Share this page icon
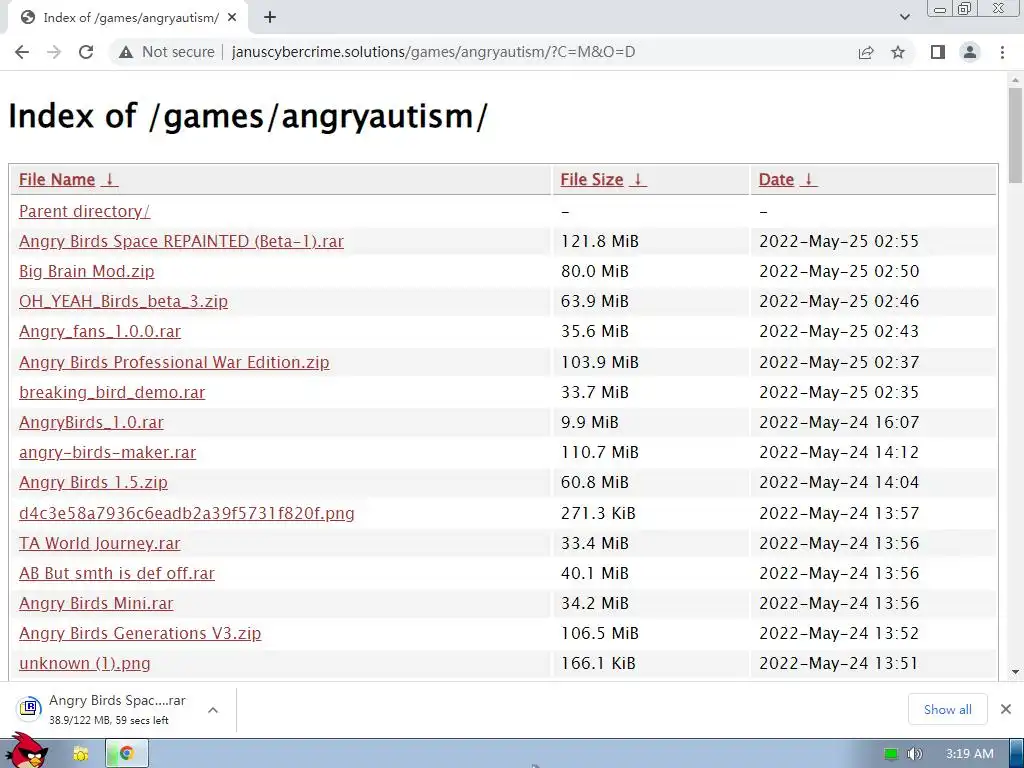The image size is (1024, 768). pyautogui.click(x=866, y=52)
